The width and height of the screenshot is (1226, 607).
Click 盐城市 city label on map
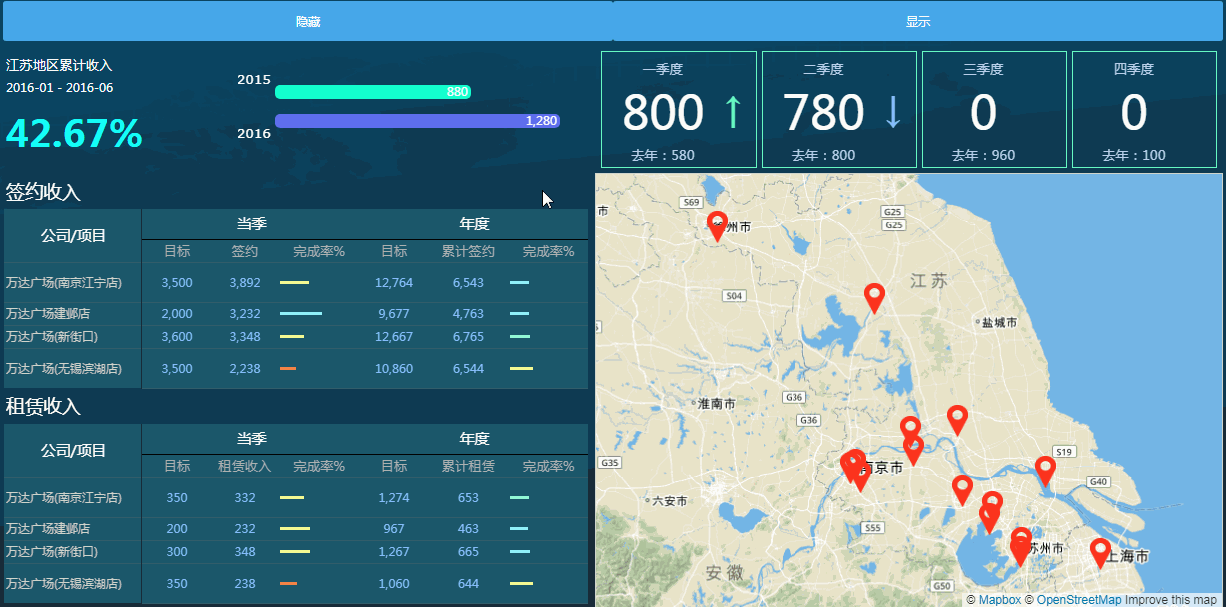click(x=999, y=322)
